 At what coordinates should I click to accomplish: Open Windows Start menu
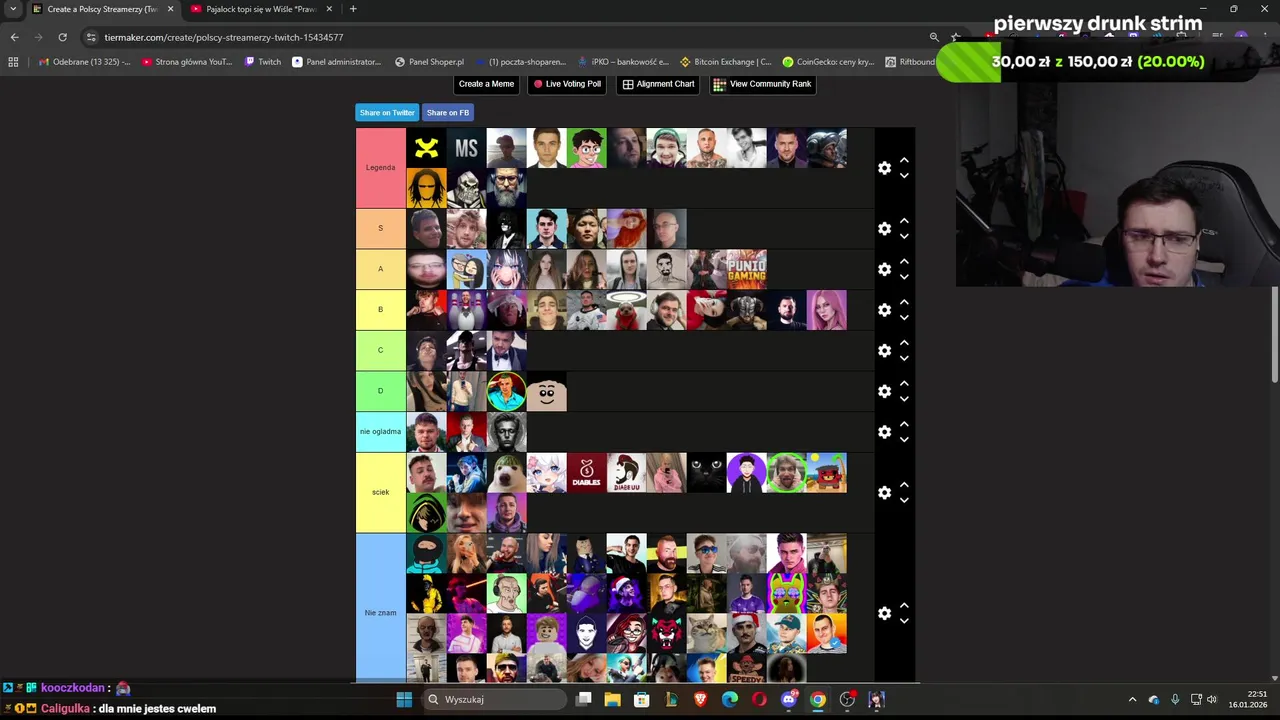click(404, 699)
